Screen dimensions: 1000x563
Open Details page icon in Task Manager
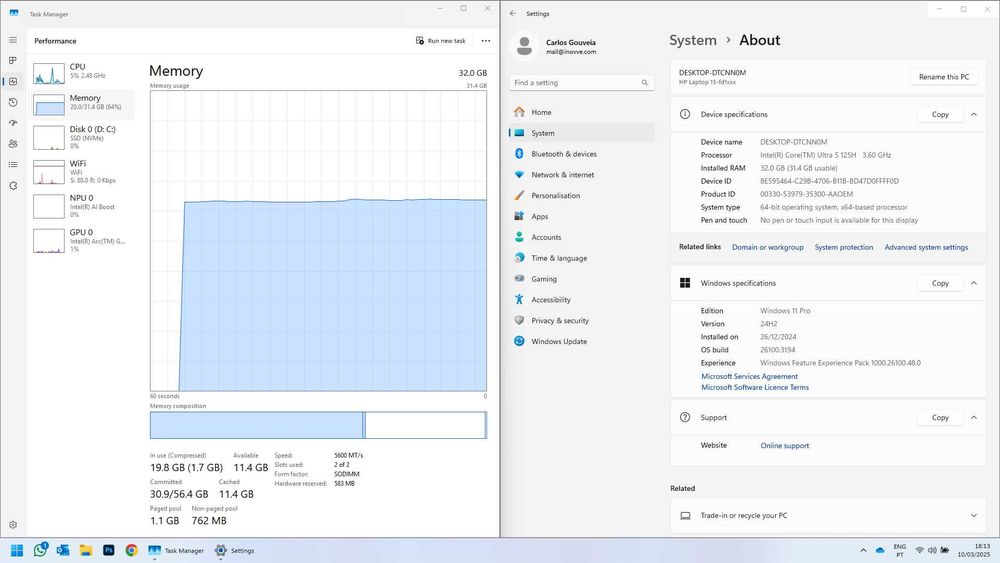click(13, 165)
